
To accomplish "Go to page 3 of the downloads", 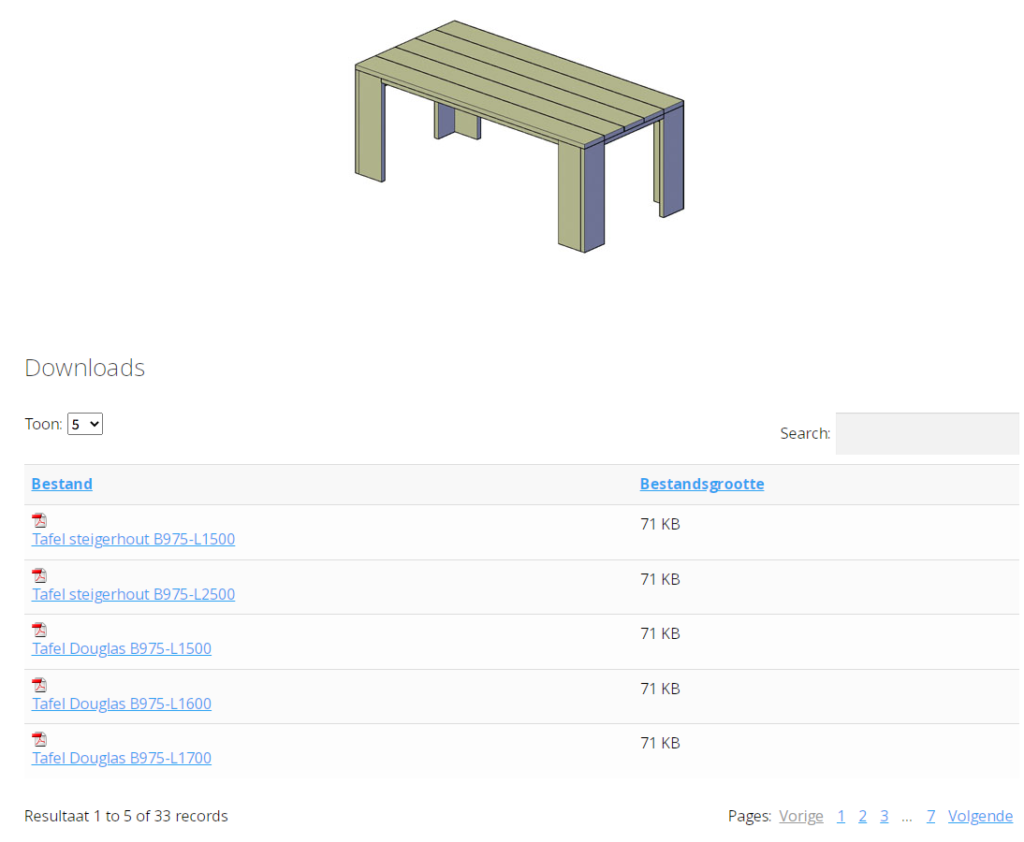I will coord(884,815).
